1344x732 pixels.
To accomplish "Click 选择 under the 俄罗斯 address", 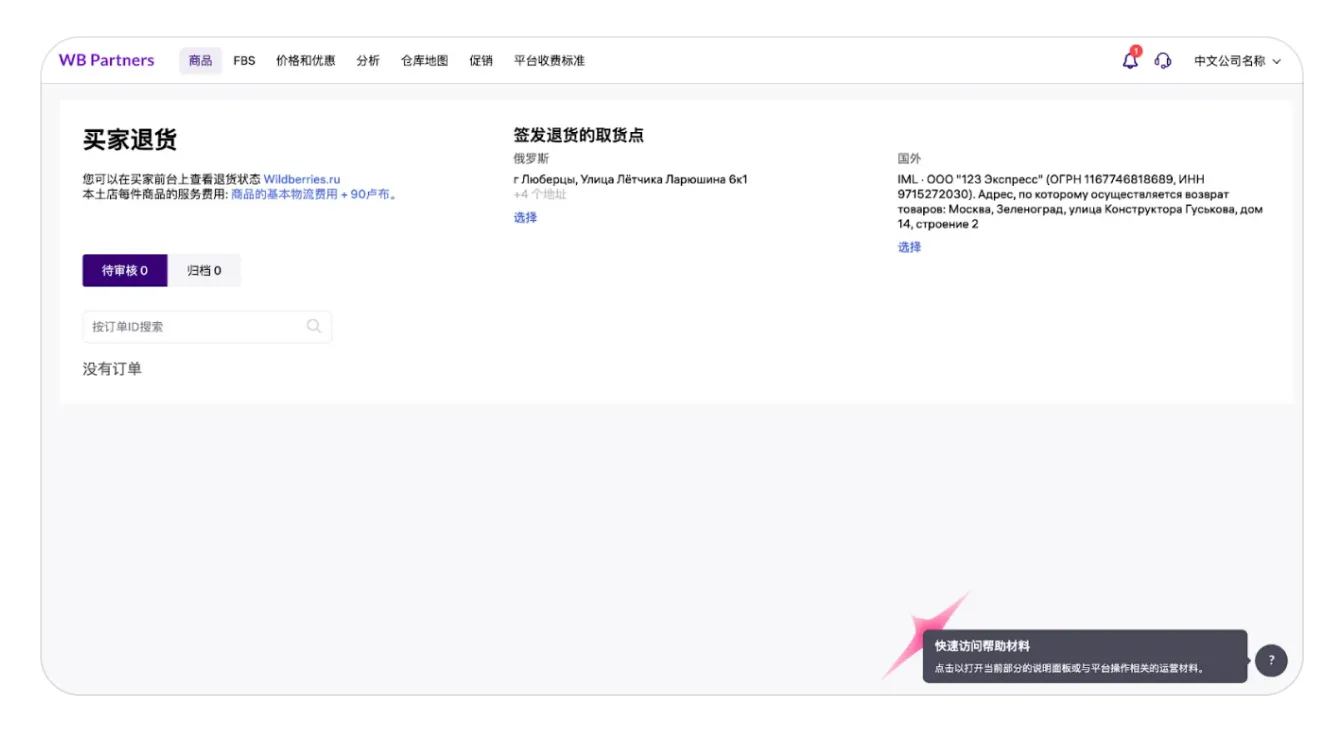I will 525,218.
